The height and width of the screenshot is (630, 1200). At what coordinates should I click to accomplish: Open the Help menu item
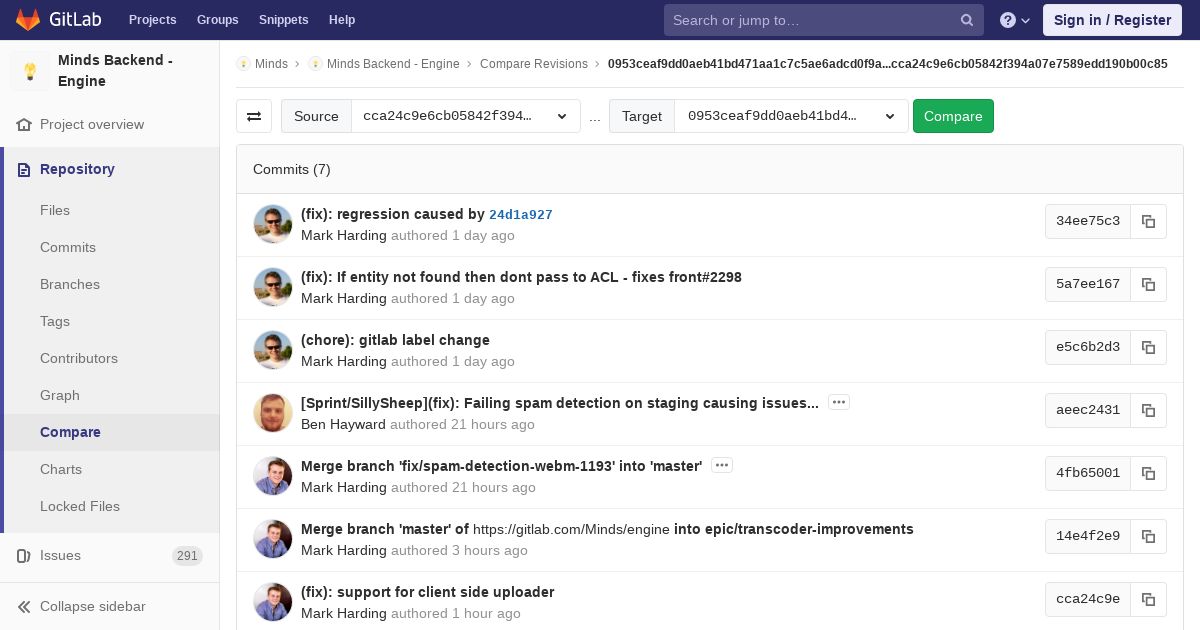tap(342, 20)
